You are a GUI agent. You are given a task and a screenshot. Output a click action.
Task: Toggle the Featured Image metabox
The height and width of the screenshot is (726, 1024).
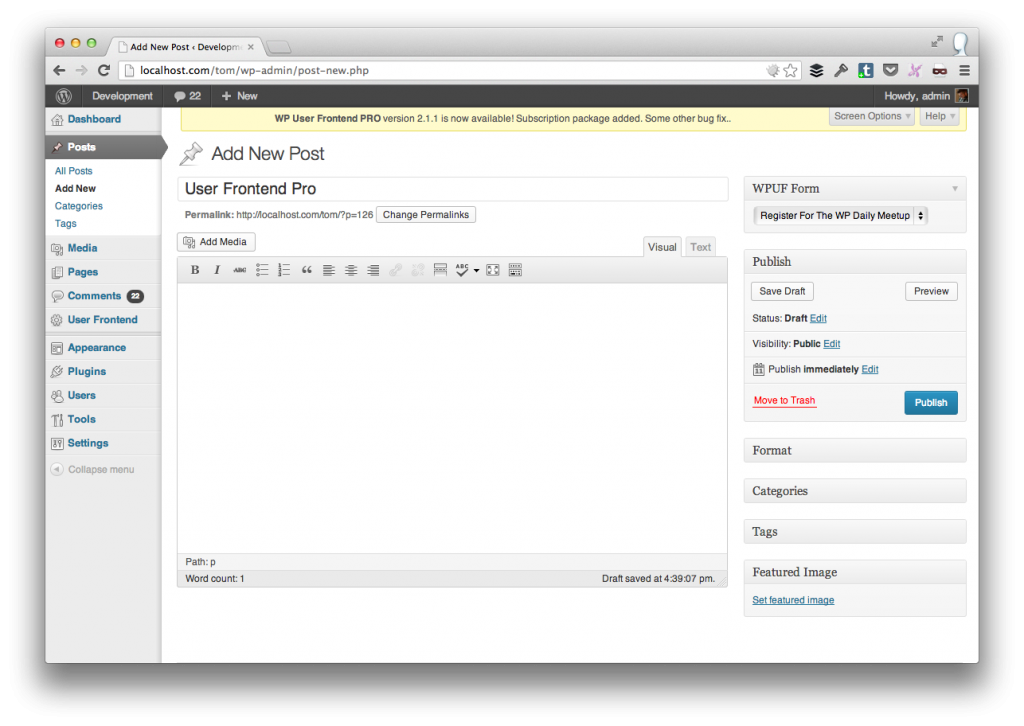point(855,572)
